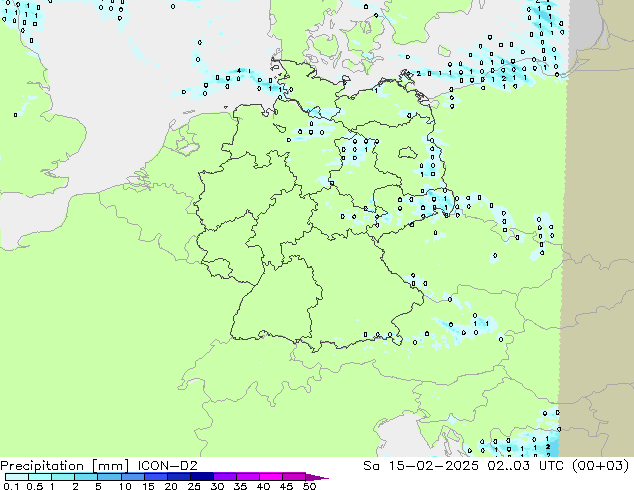This screenshot has width=634, height=490.
Task: Click the legend value '0.1'
Action: (x=11, y=486)
